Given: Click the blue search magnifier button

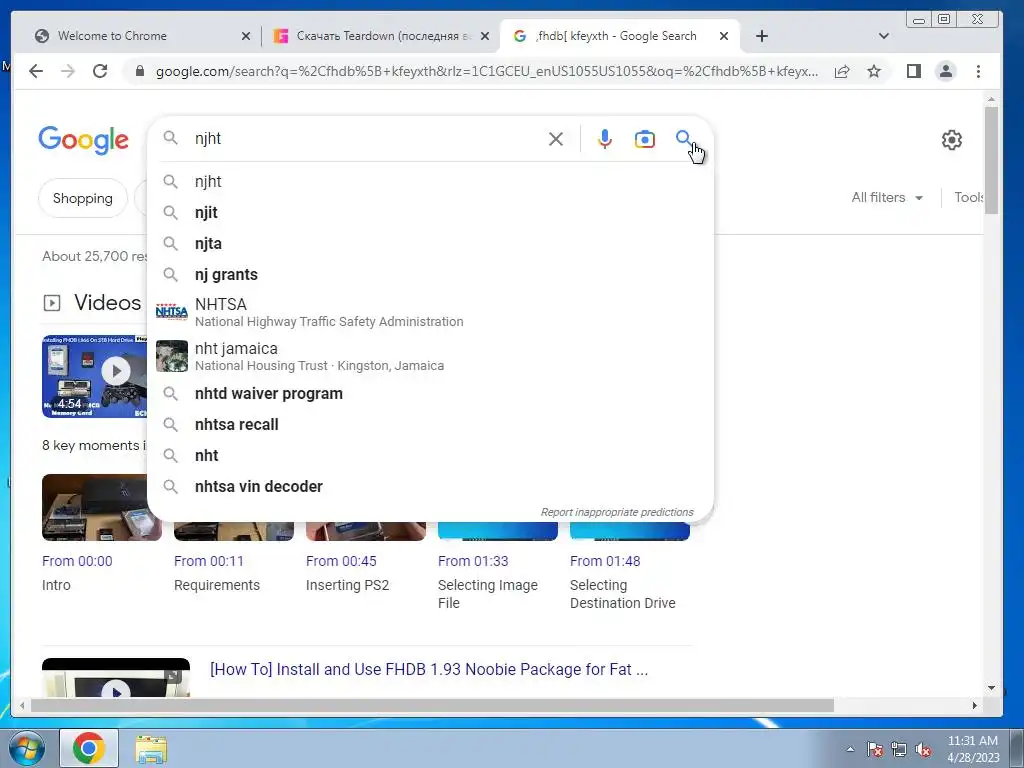Looking at the screenshot, I should pos(683,138).
